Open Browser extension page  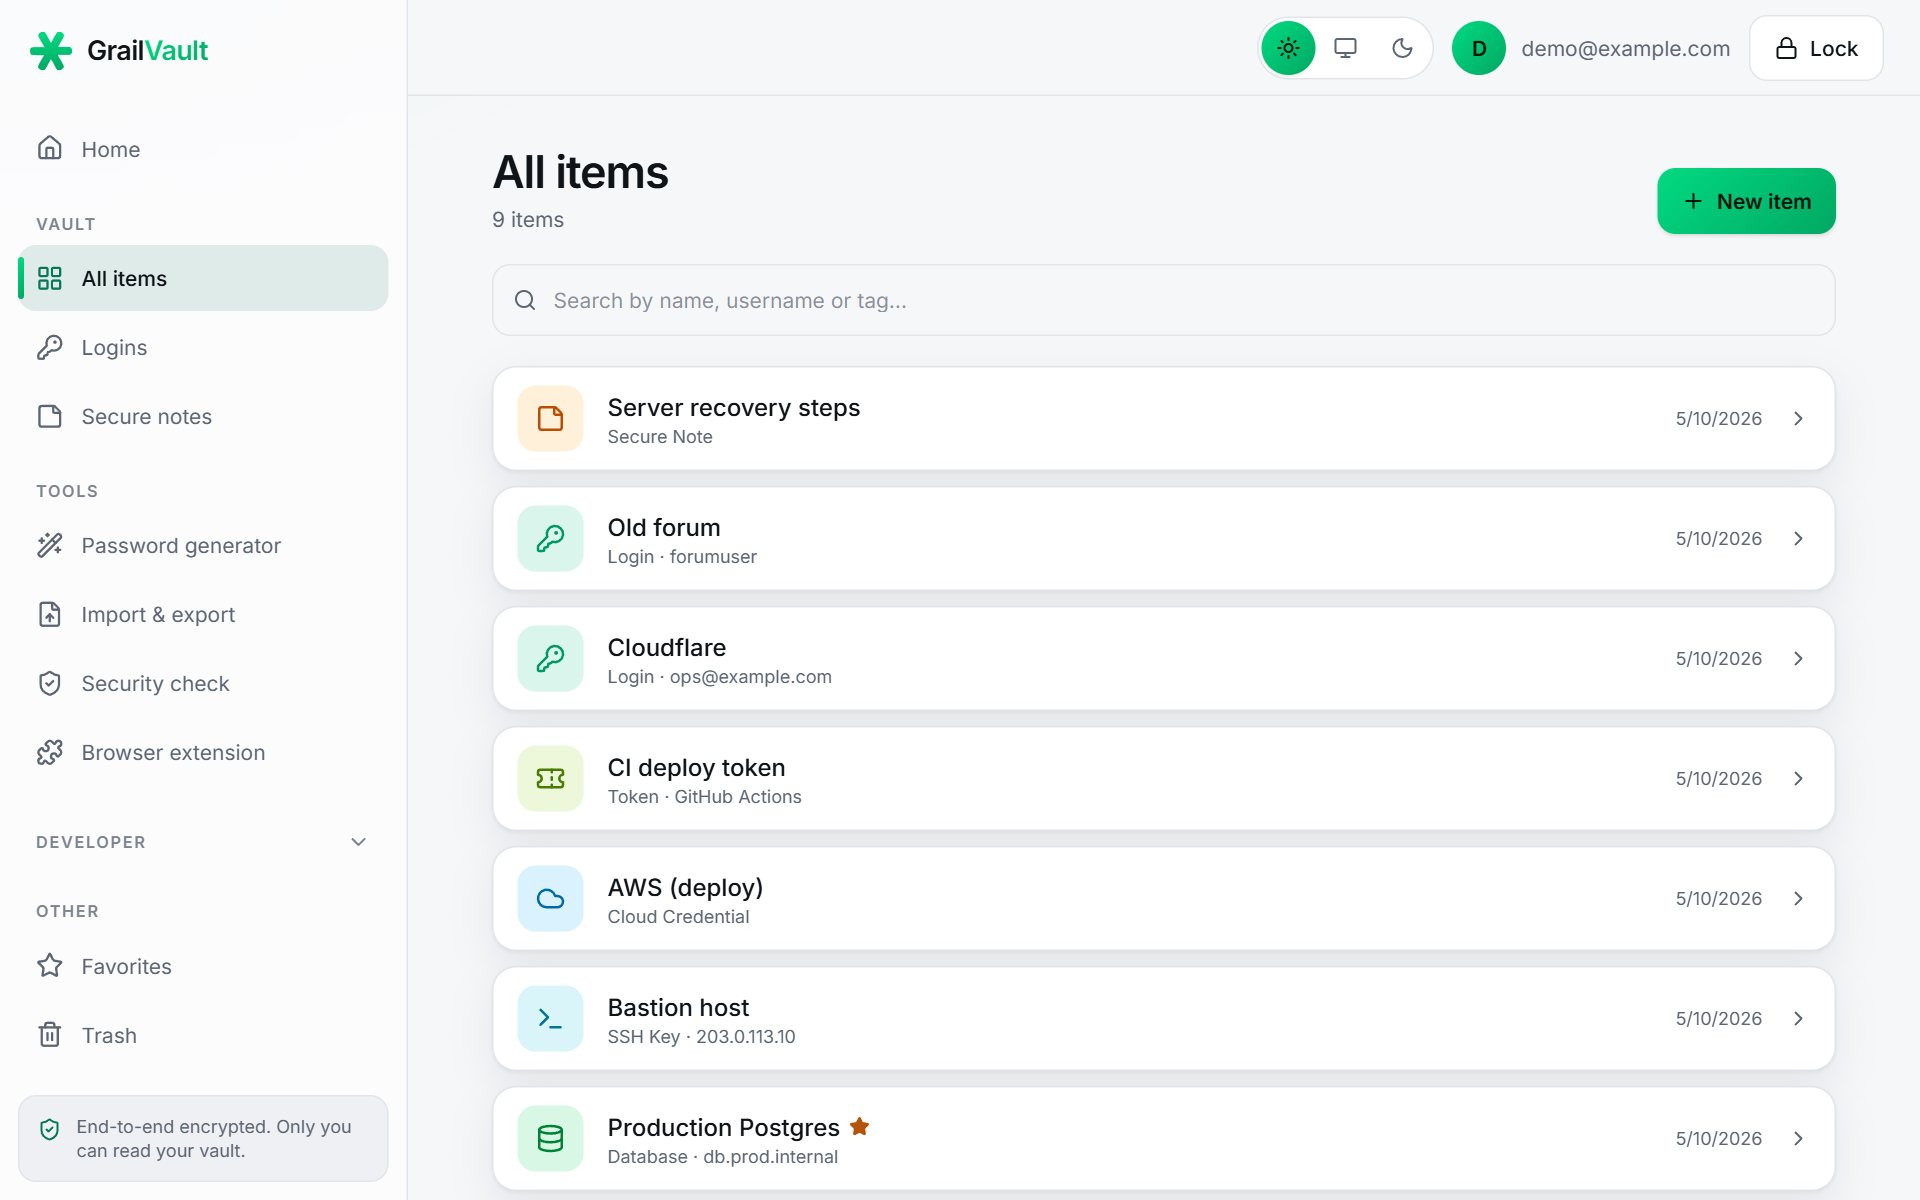tap(203, 752)
